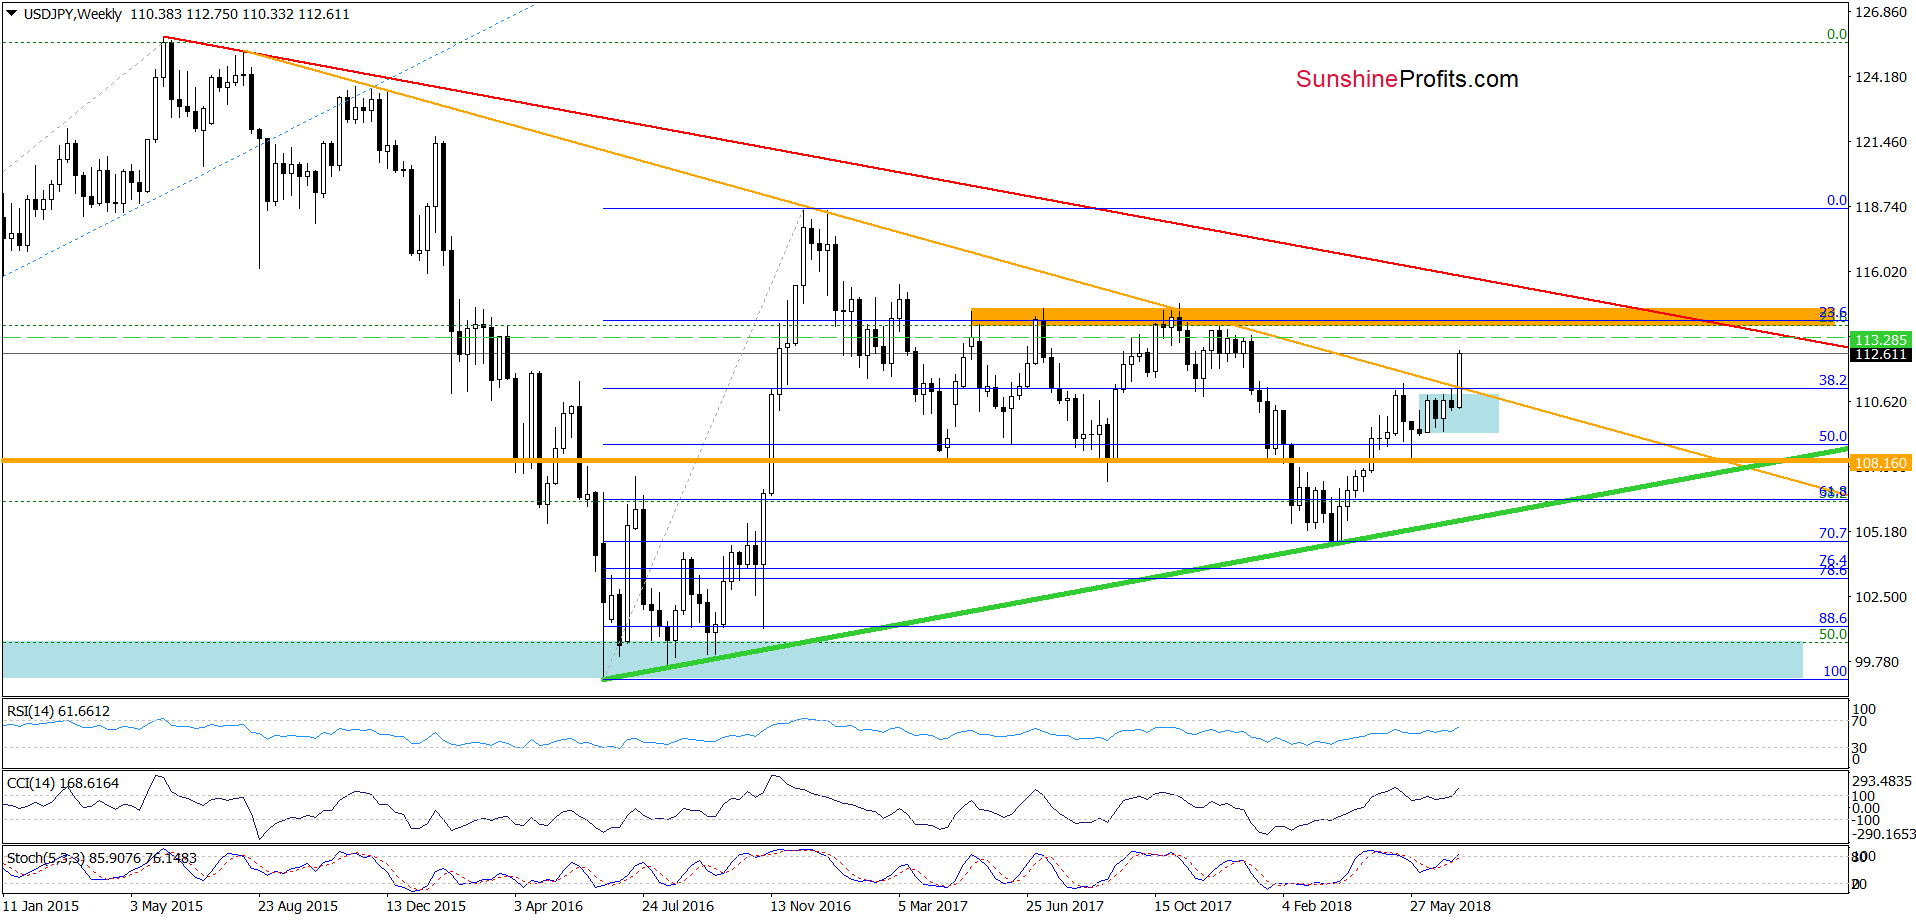Click the CCI(14) 168.6164 indicator label
The width and height of the screenshot is (1916, 920).
[x=62, y=783]
